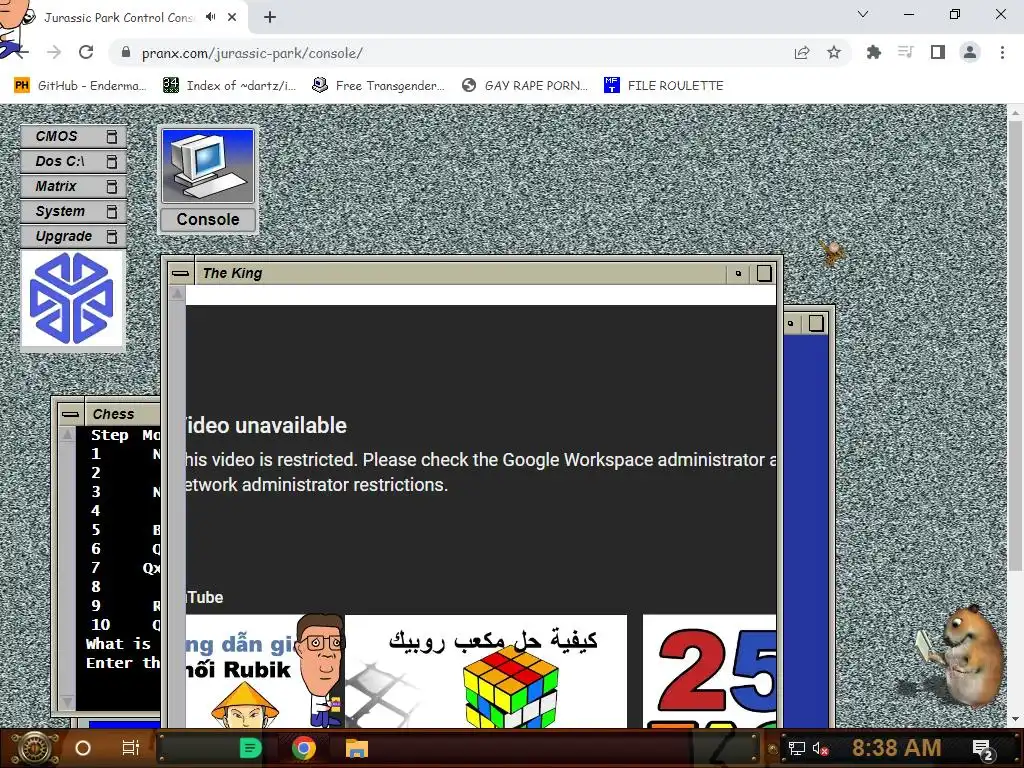Open the Cortana search circle
The image size is (1024, 768).
83,748
